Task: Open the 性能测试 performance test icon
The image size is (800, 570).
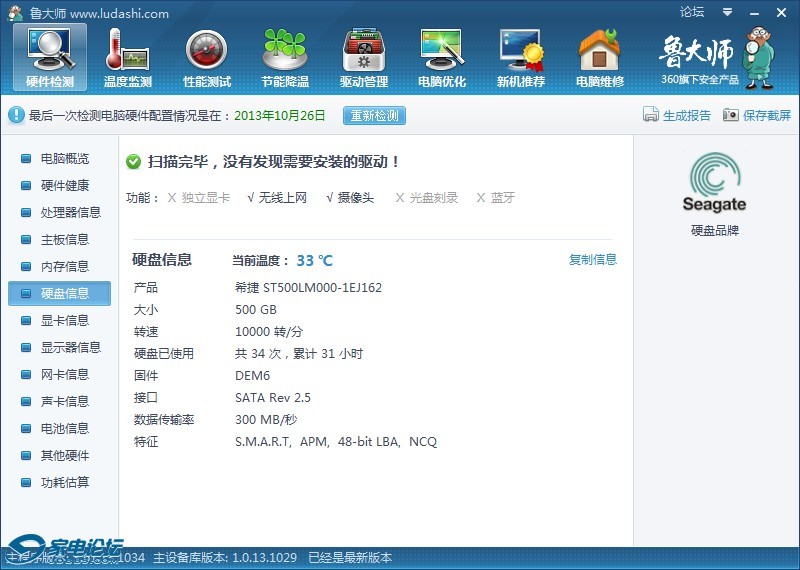Action: click(207, 57)
